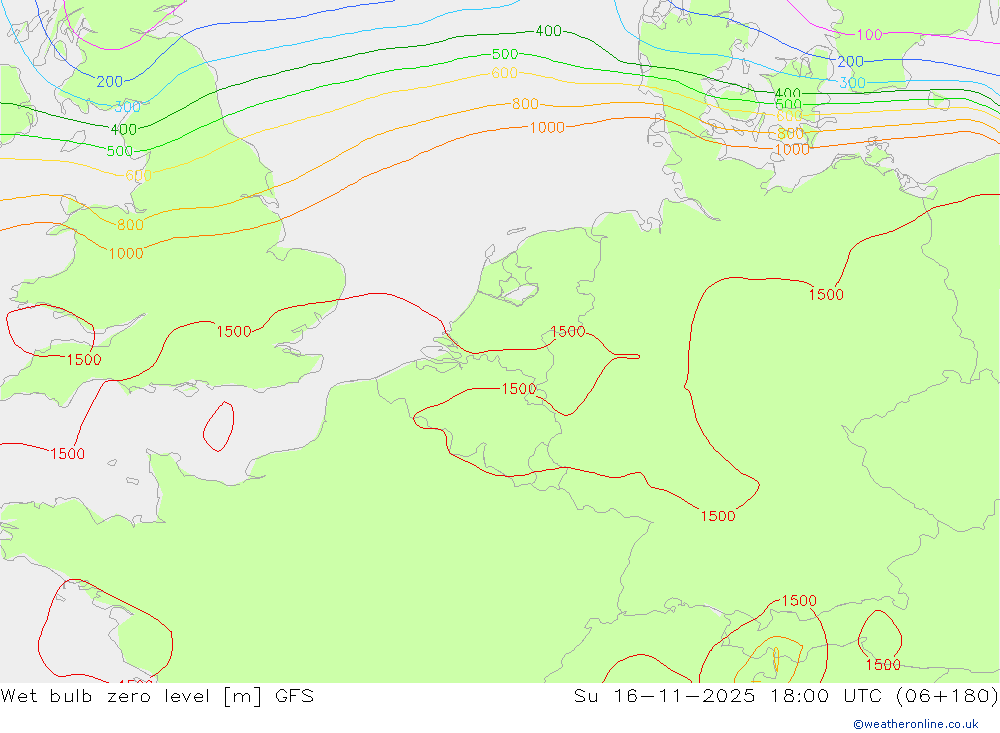Click the green 400 contour label near top center
Viewport: 1000px width, 733px height.
548,31
